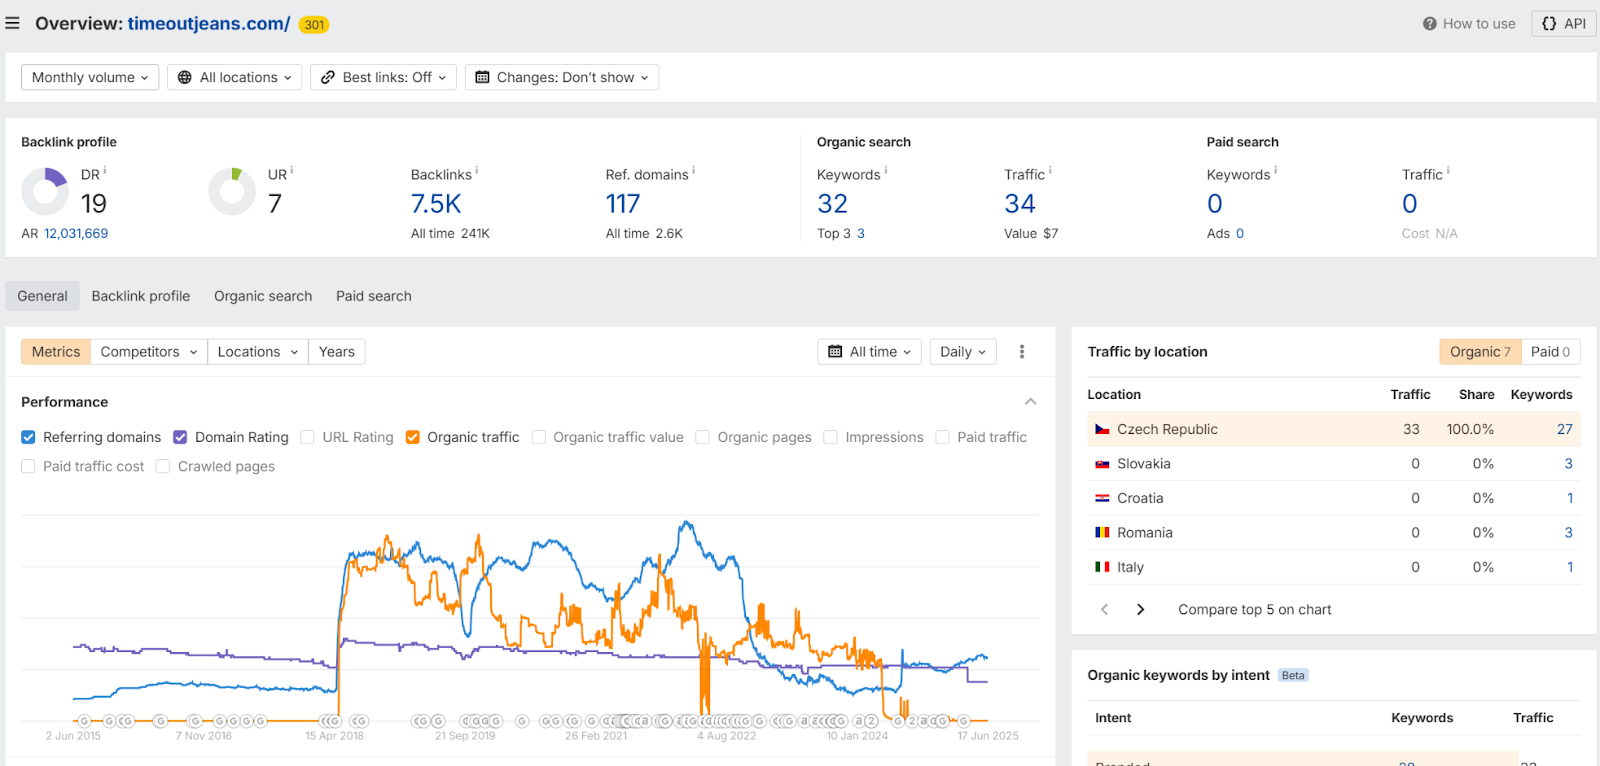
Task: Click the Organic search Traffic info icon
Action: click(1050, 170)
